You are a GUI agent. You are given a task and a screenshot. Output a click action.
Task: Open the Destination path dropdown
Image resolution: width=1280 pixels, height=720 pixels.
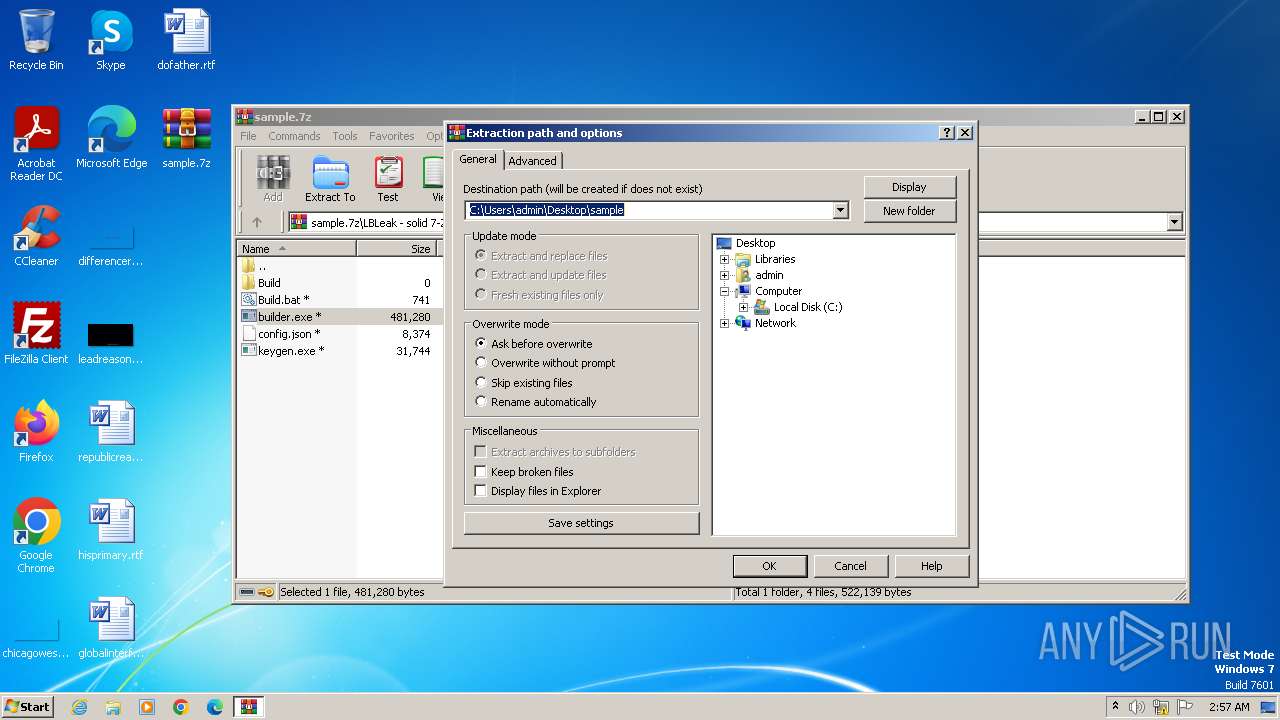click(x=840, y=210)
